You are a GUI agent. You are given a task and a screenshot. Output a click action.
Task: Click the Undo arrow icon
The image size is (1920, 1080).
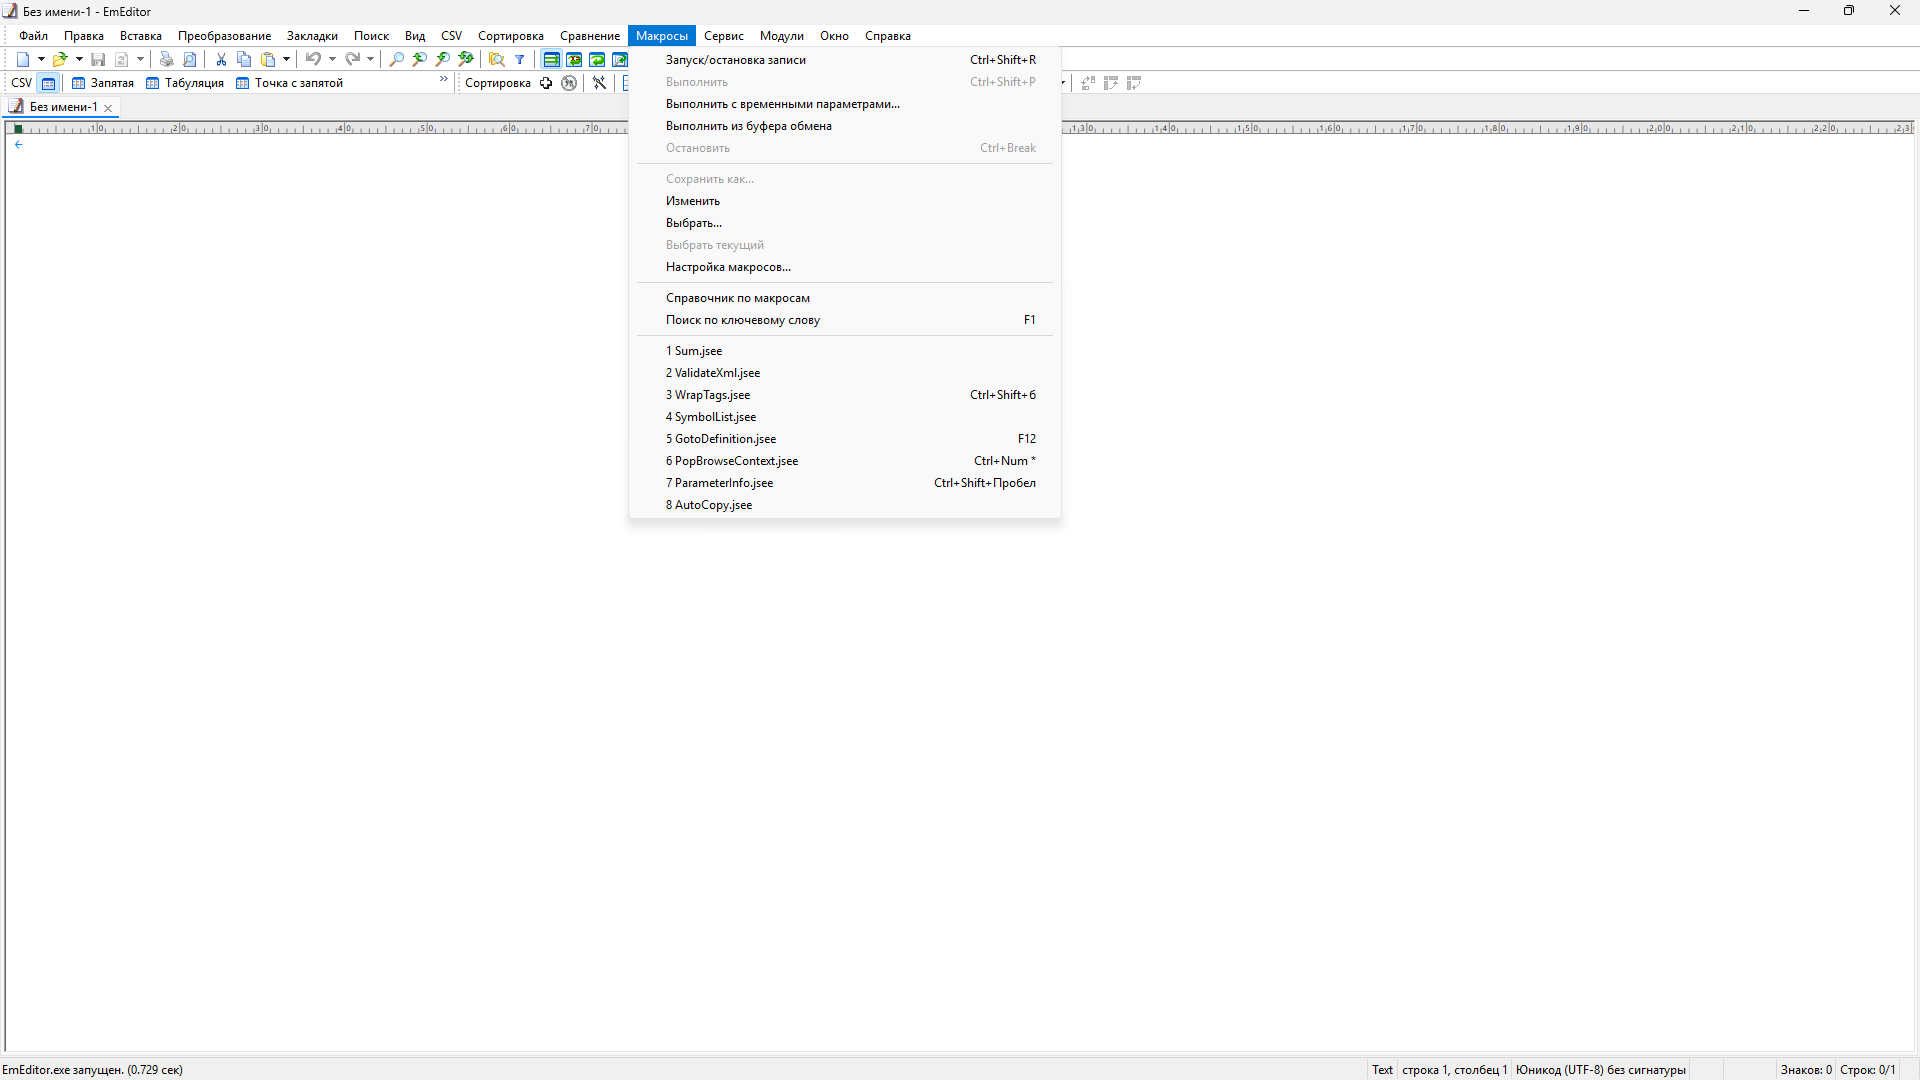pos(314,60)
